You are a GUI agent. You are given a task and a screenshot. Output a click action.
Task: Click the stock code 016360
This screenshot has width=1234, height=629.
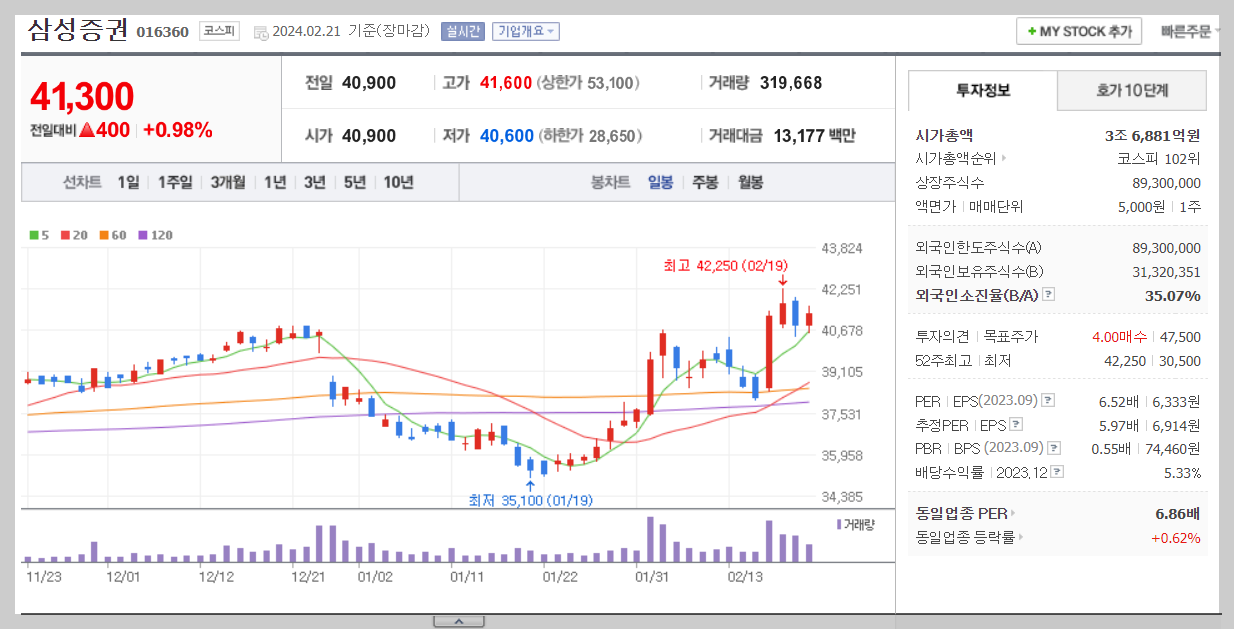point(161,32)
